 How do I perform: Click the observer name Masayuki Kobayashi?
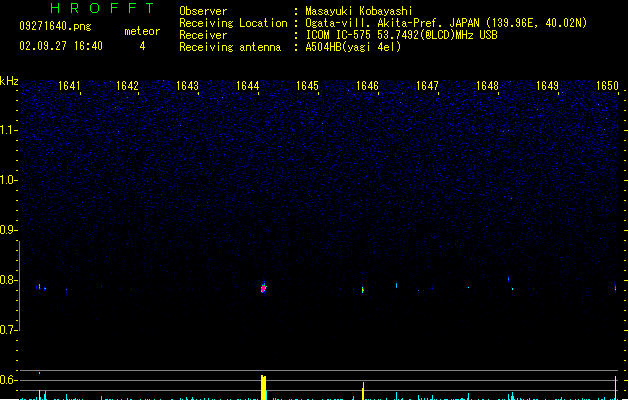[359, 11]
